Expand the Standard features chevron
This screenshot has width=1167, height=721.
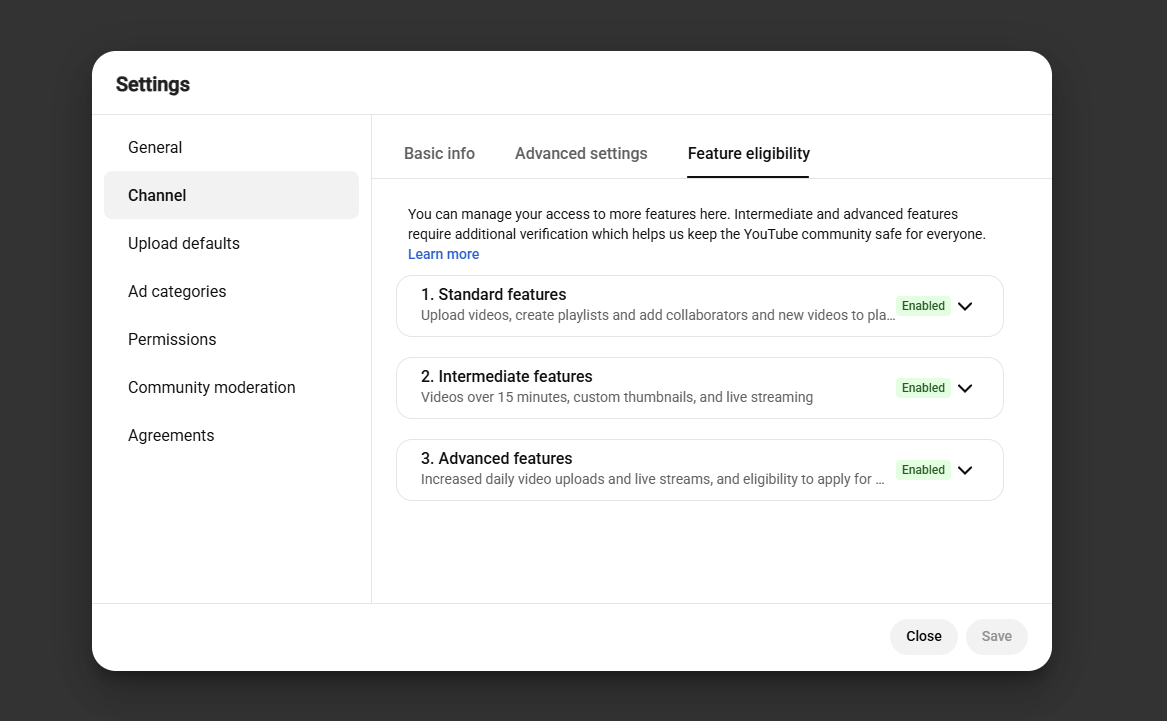[x=965, y=307]
